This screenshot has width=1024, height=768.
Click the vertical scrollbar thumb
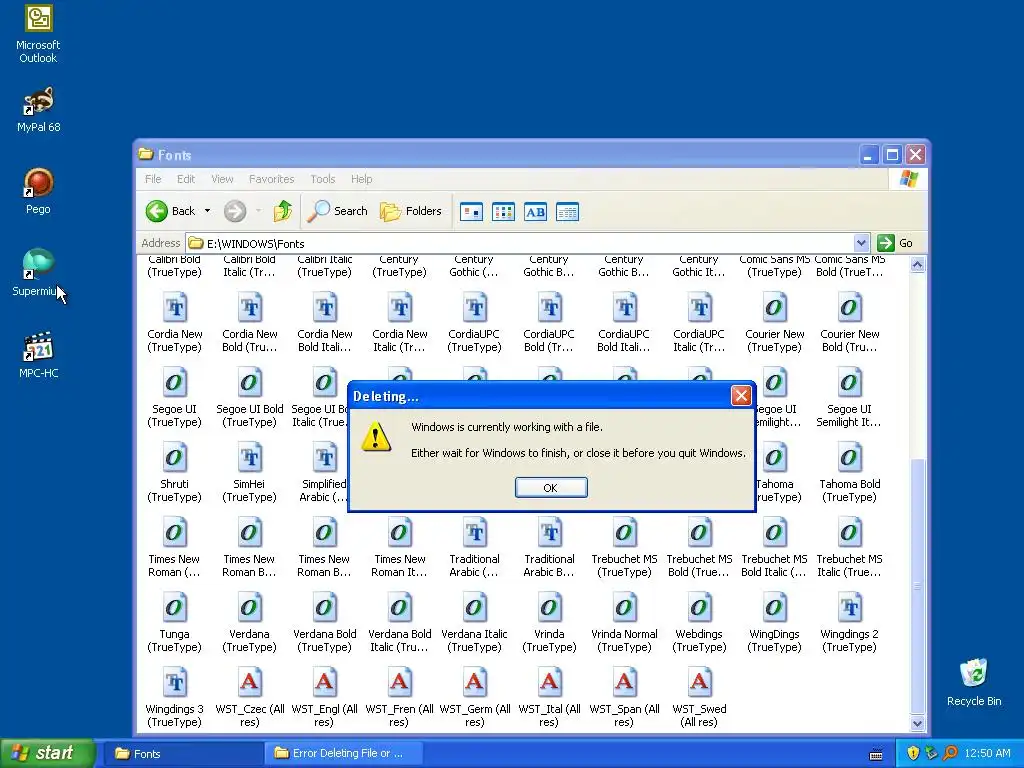coord(917,586)
